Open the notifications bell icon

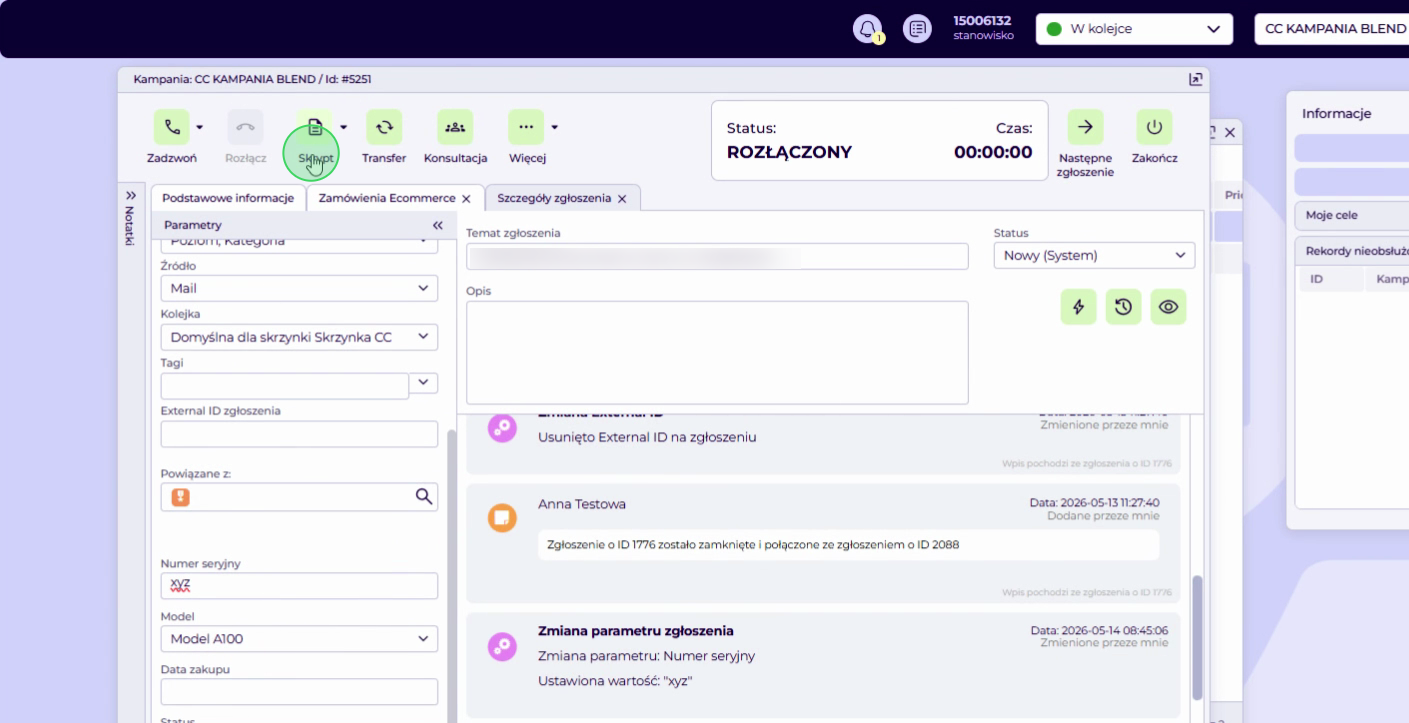click(x=867, y=29)
